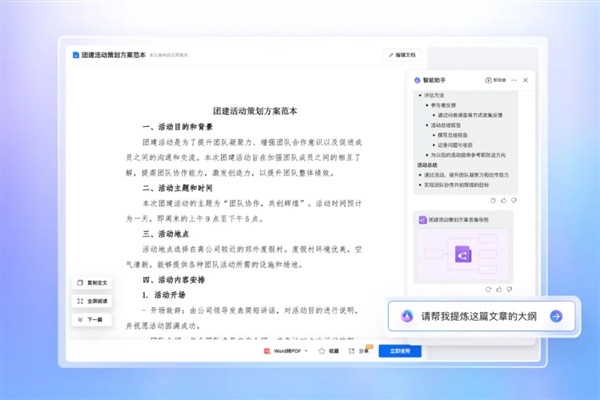
Task: Give thumbs up to the outline reply
Action: click(x=504, y=200)
